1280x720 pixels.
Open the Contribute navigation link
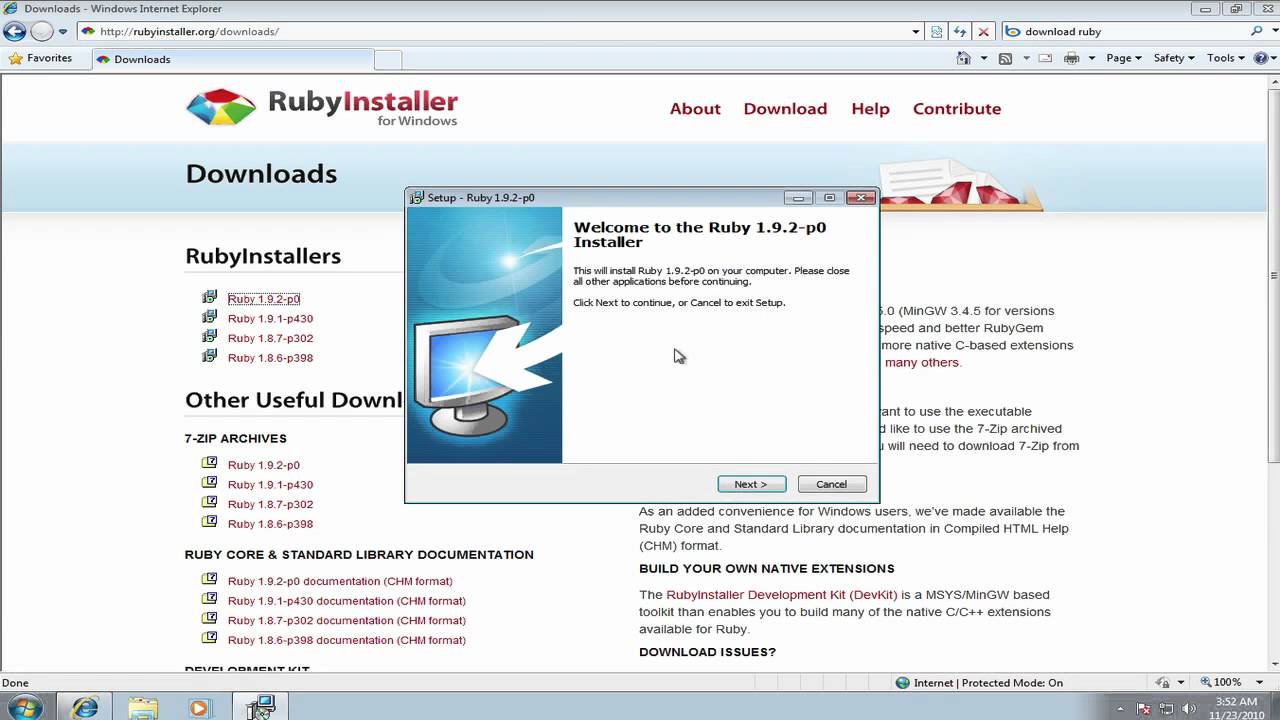(x=957, y=108)
